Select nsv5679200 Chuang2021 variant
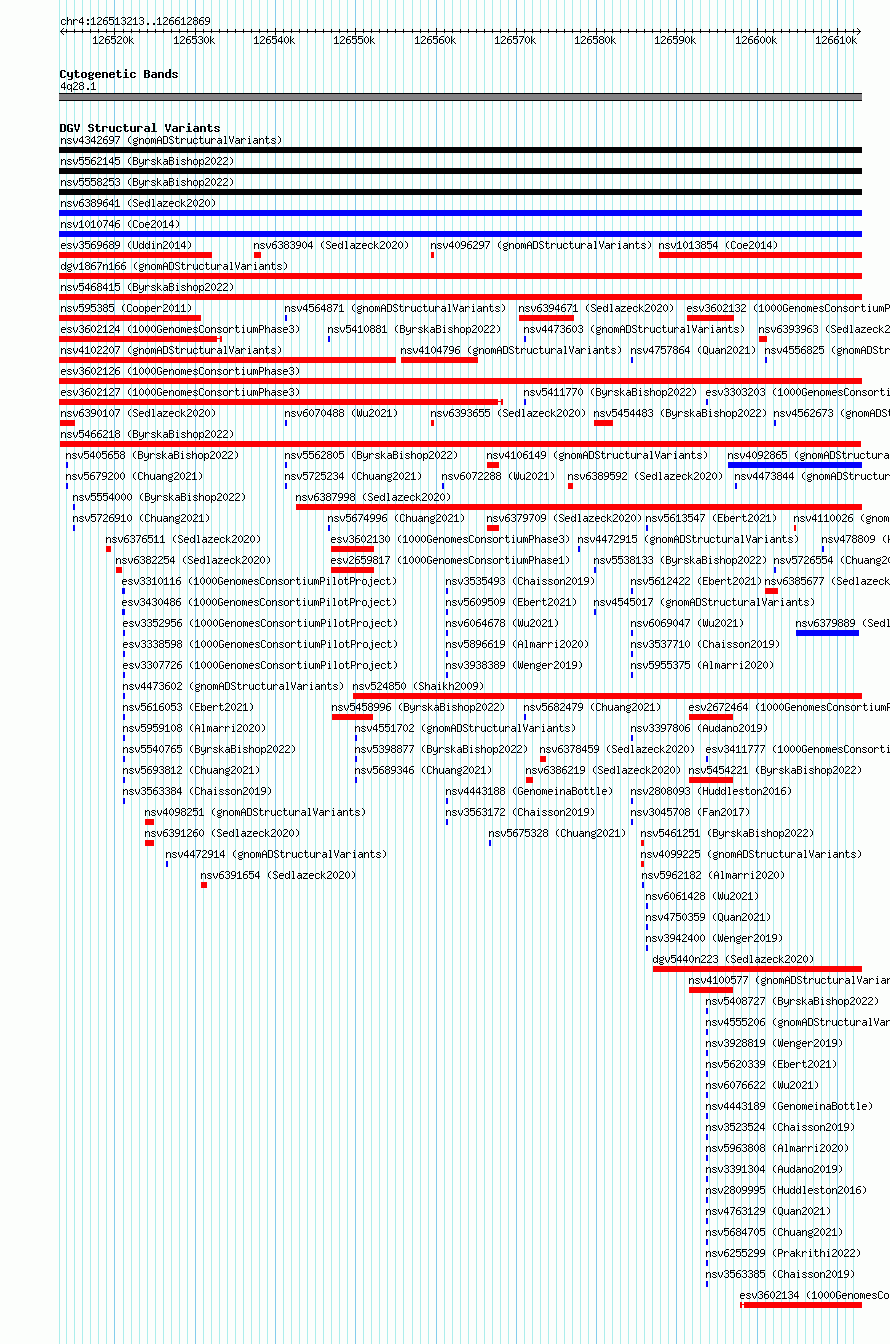This screenshot has width=890, height=1344. pos(134,476)
